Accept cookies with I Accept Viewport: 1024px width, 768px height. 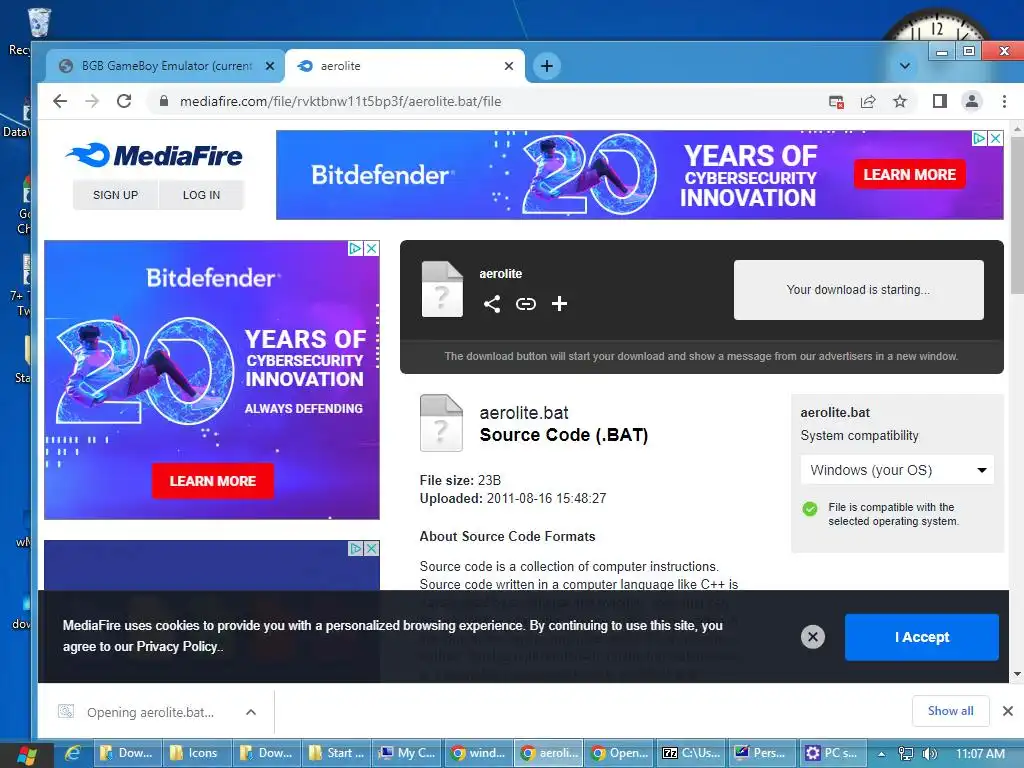921,637
